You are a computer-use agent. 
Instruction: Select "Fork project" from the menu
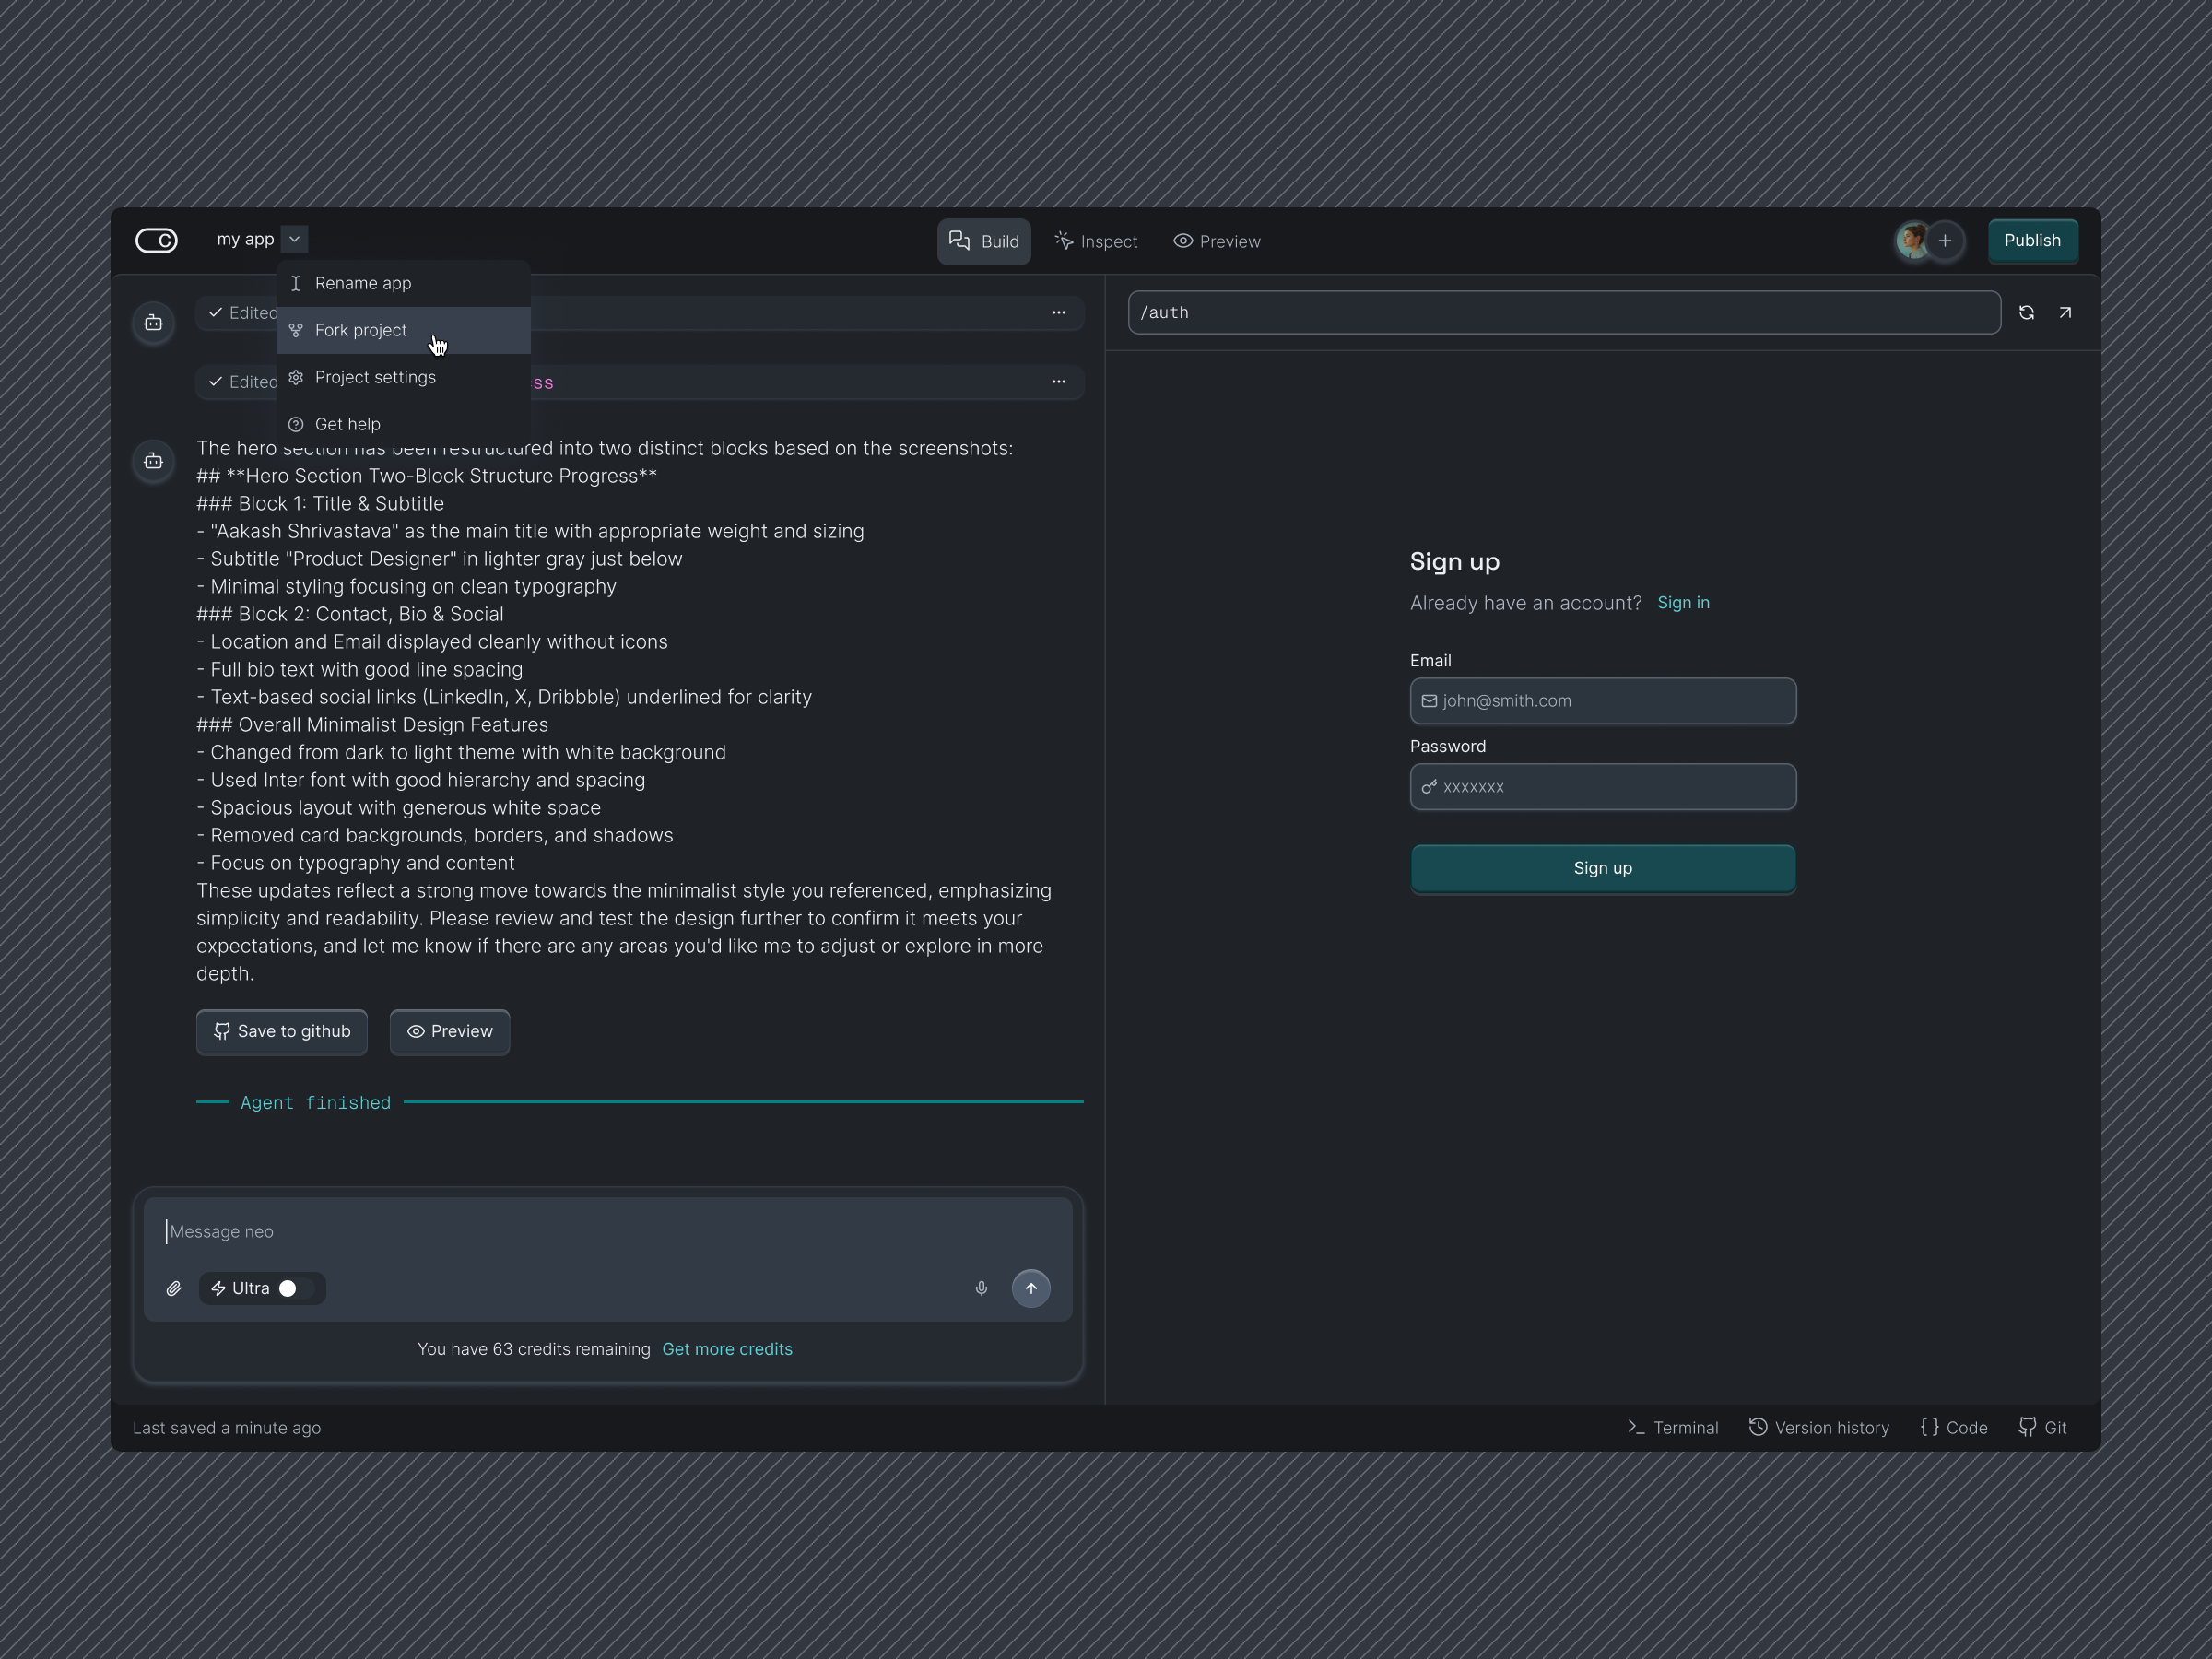360,330
